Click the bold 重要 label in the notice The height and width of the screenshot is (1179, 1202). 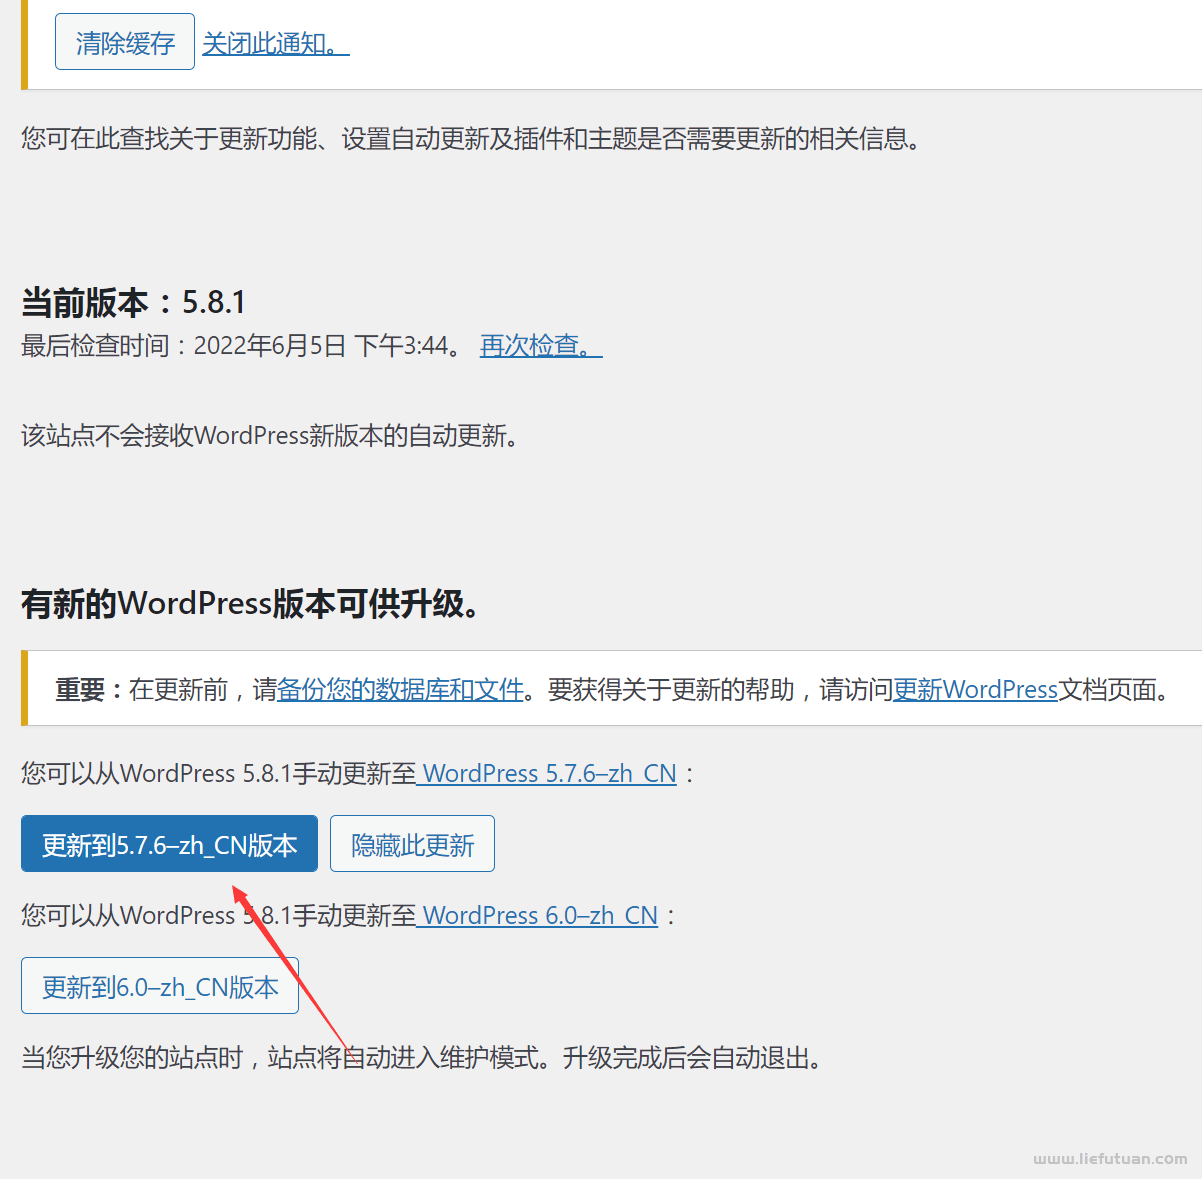(80, 690)
